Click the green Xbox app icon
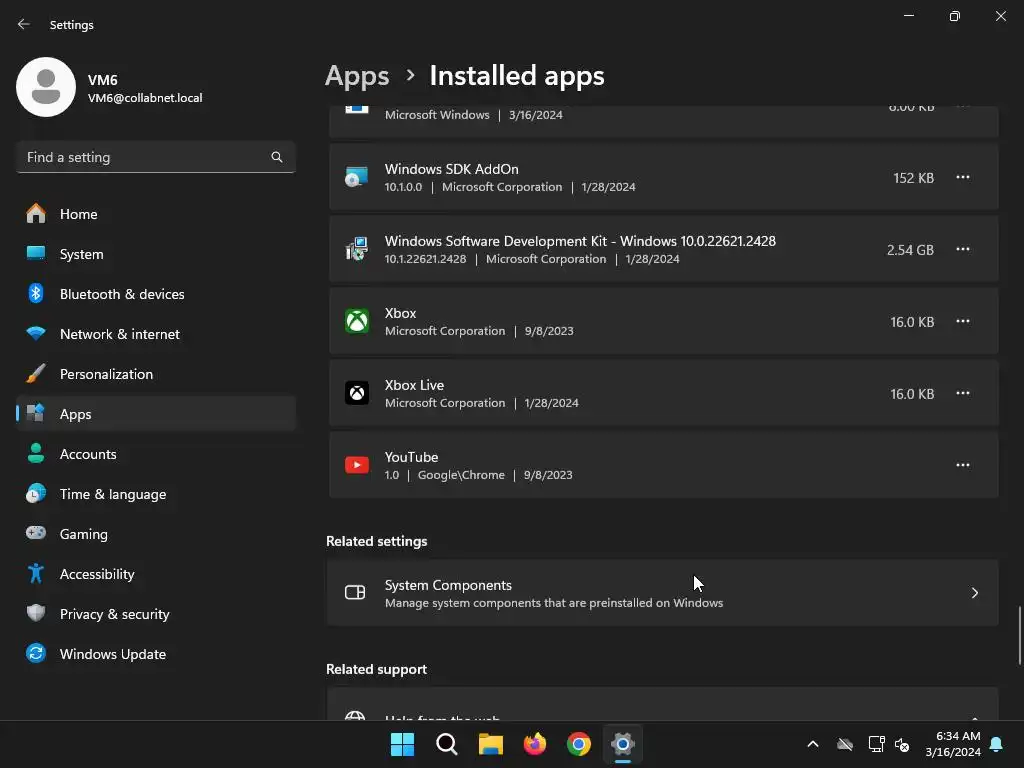This screenshot has width=1024, height=768. tap(357, 321)
